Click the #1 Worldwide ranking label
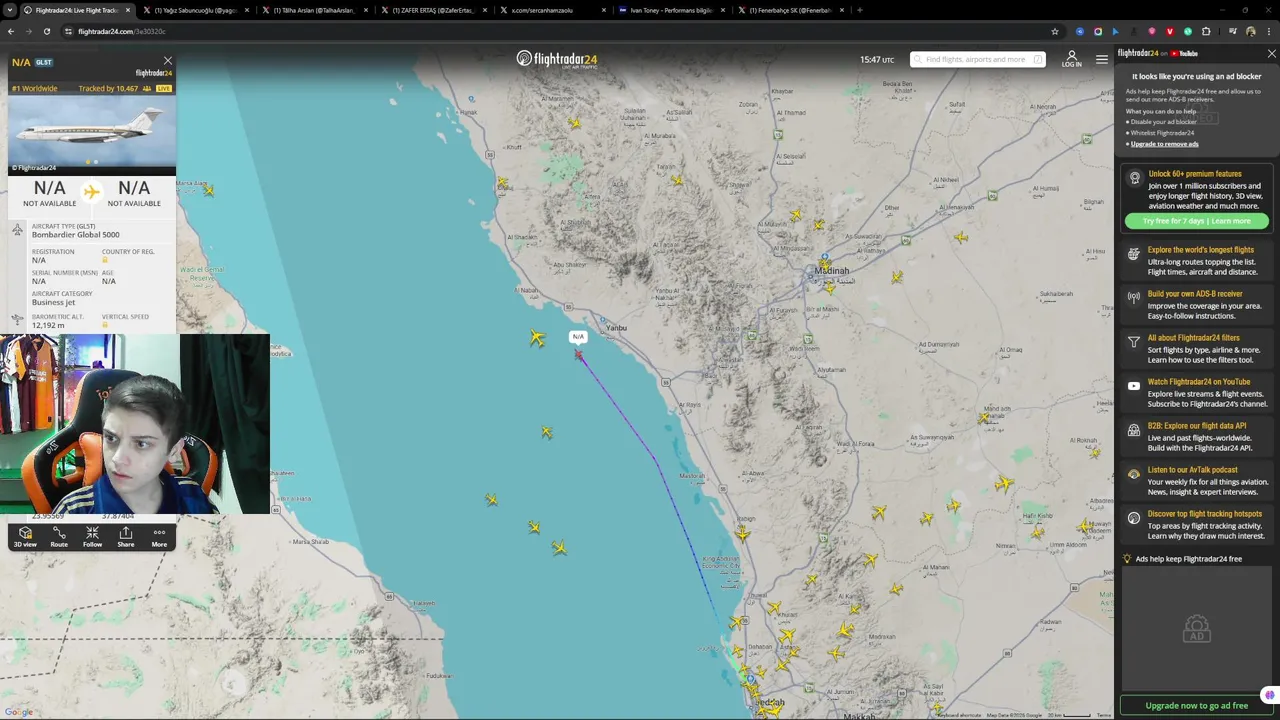 pyautogui.click(x=35, y=88)
